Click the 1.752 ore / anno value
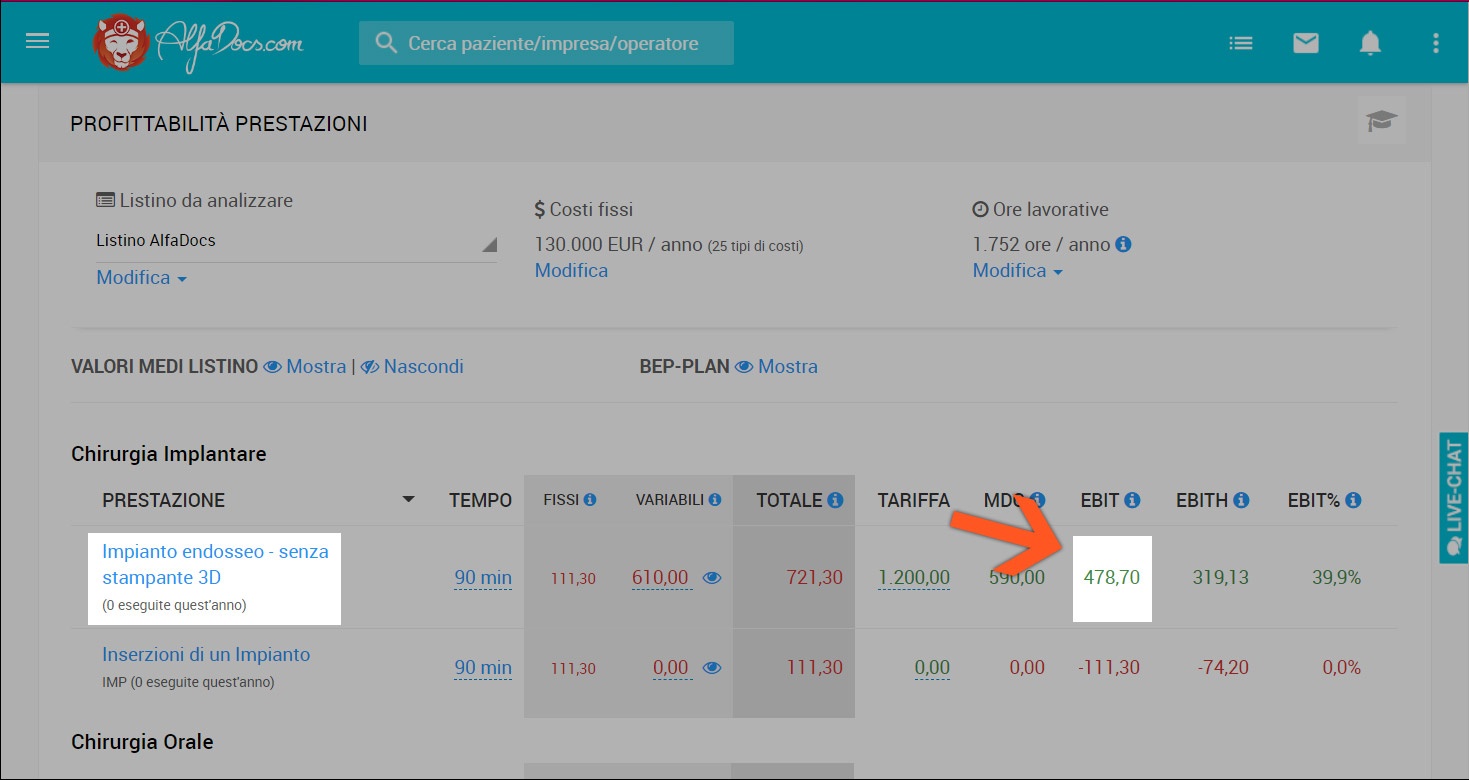The height and width of the screenshot is (780, 1469). 1041,244
